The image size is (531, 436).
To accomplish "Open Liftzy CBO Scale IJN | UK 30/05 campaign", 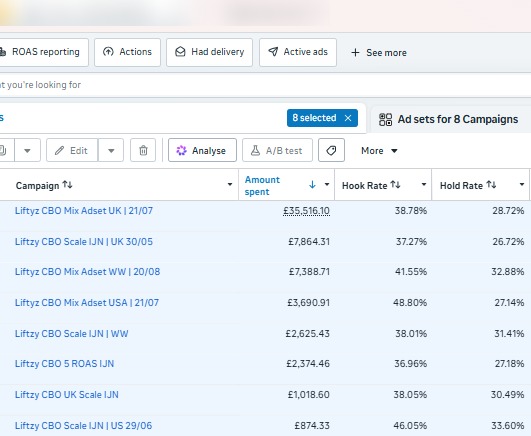I will [84, 242].
